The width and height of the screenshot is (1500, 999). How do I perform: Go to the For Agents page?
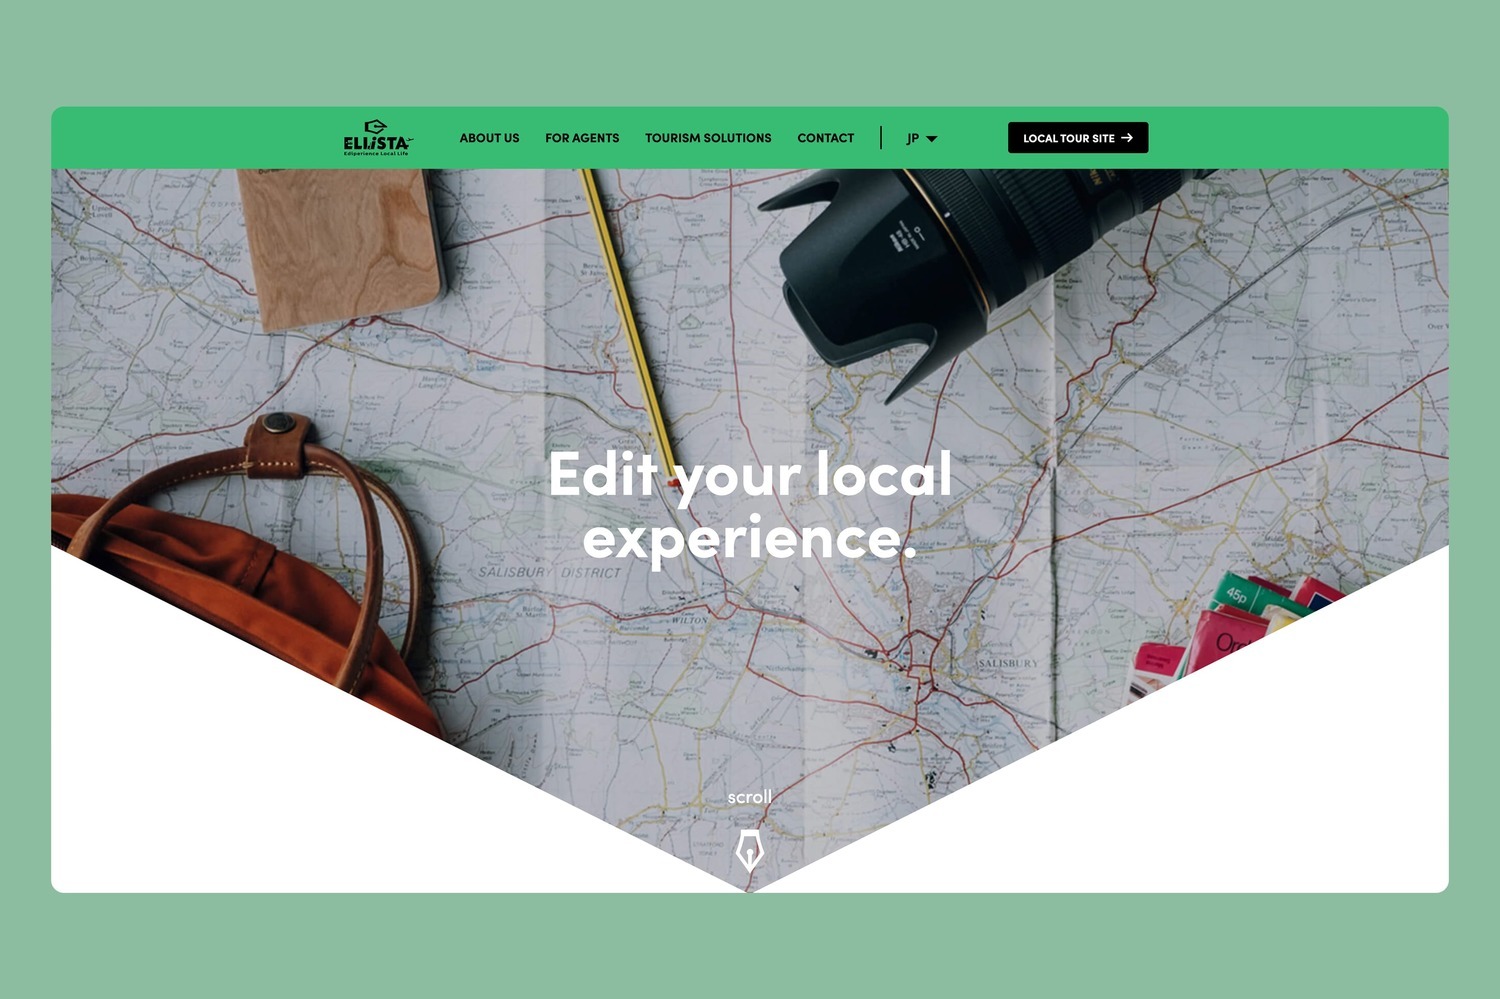(x=582, y=138)
